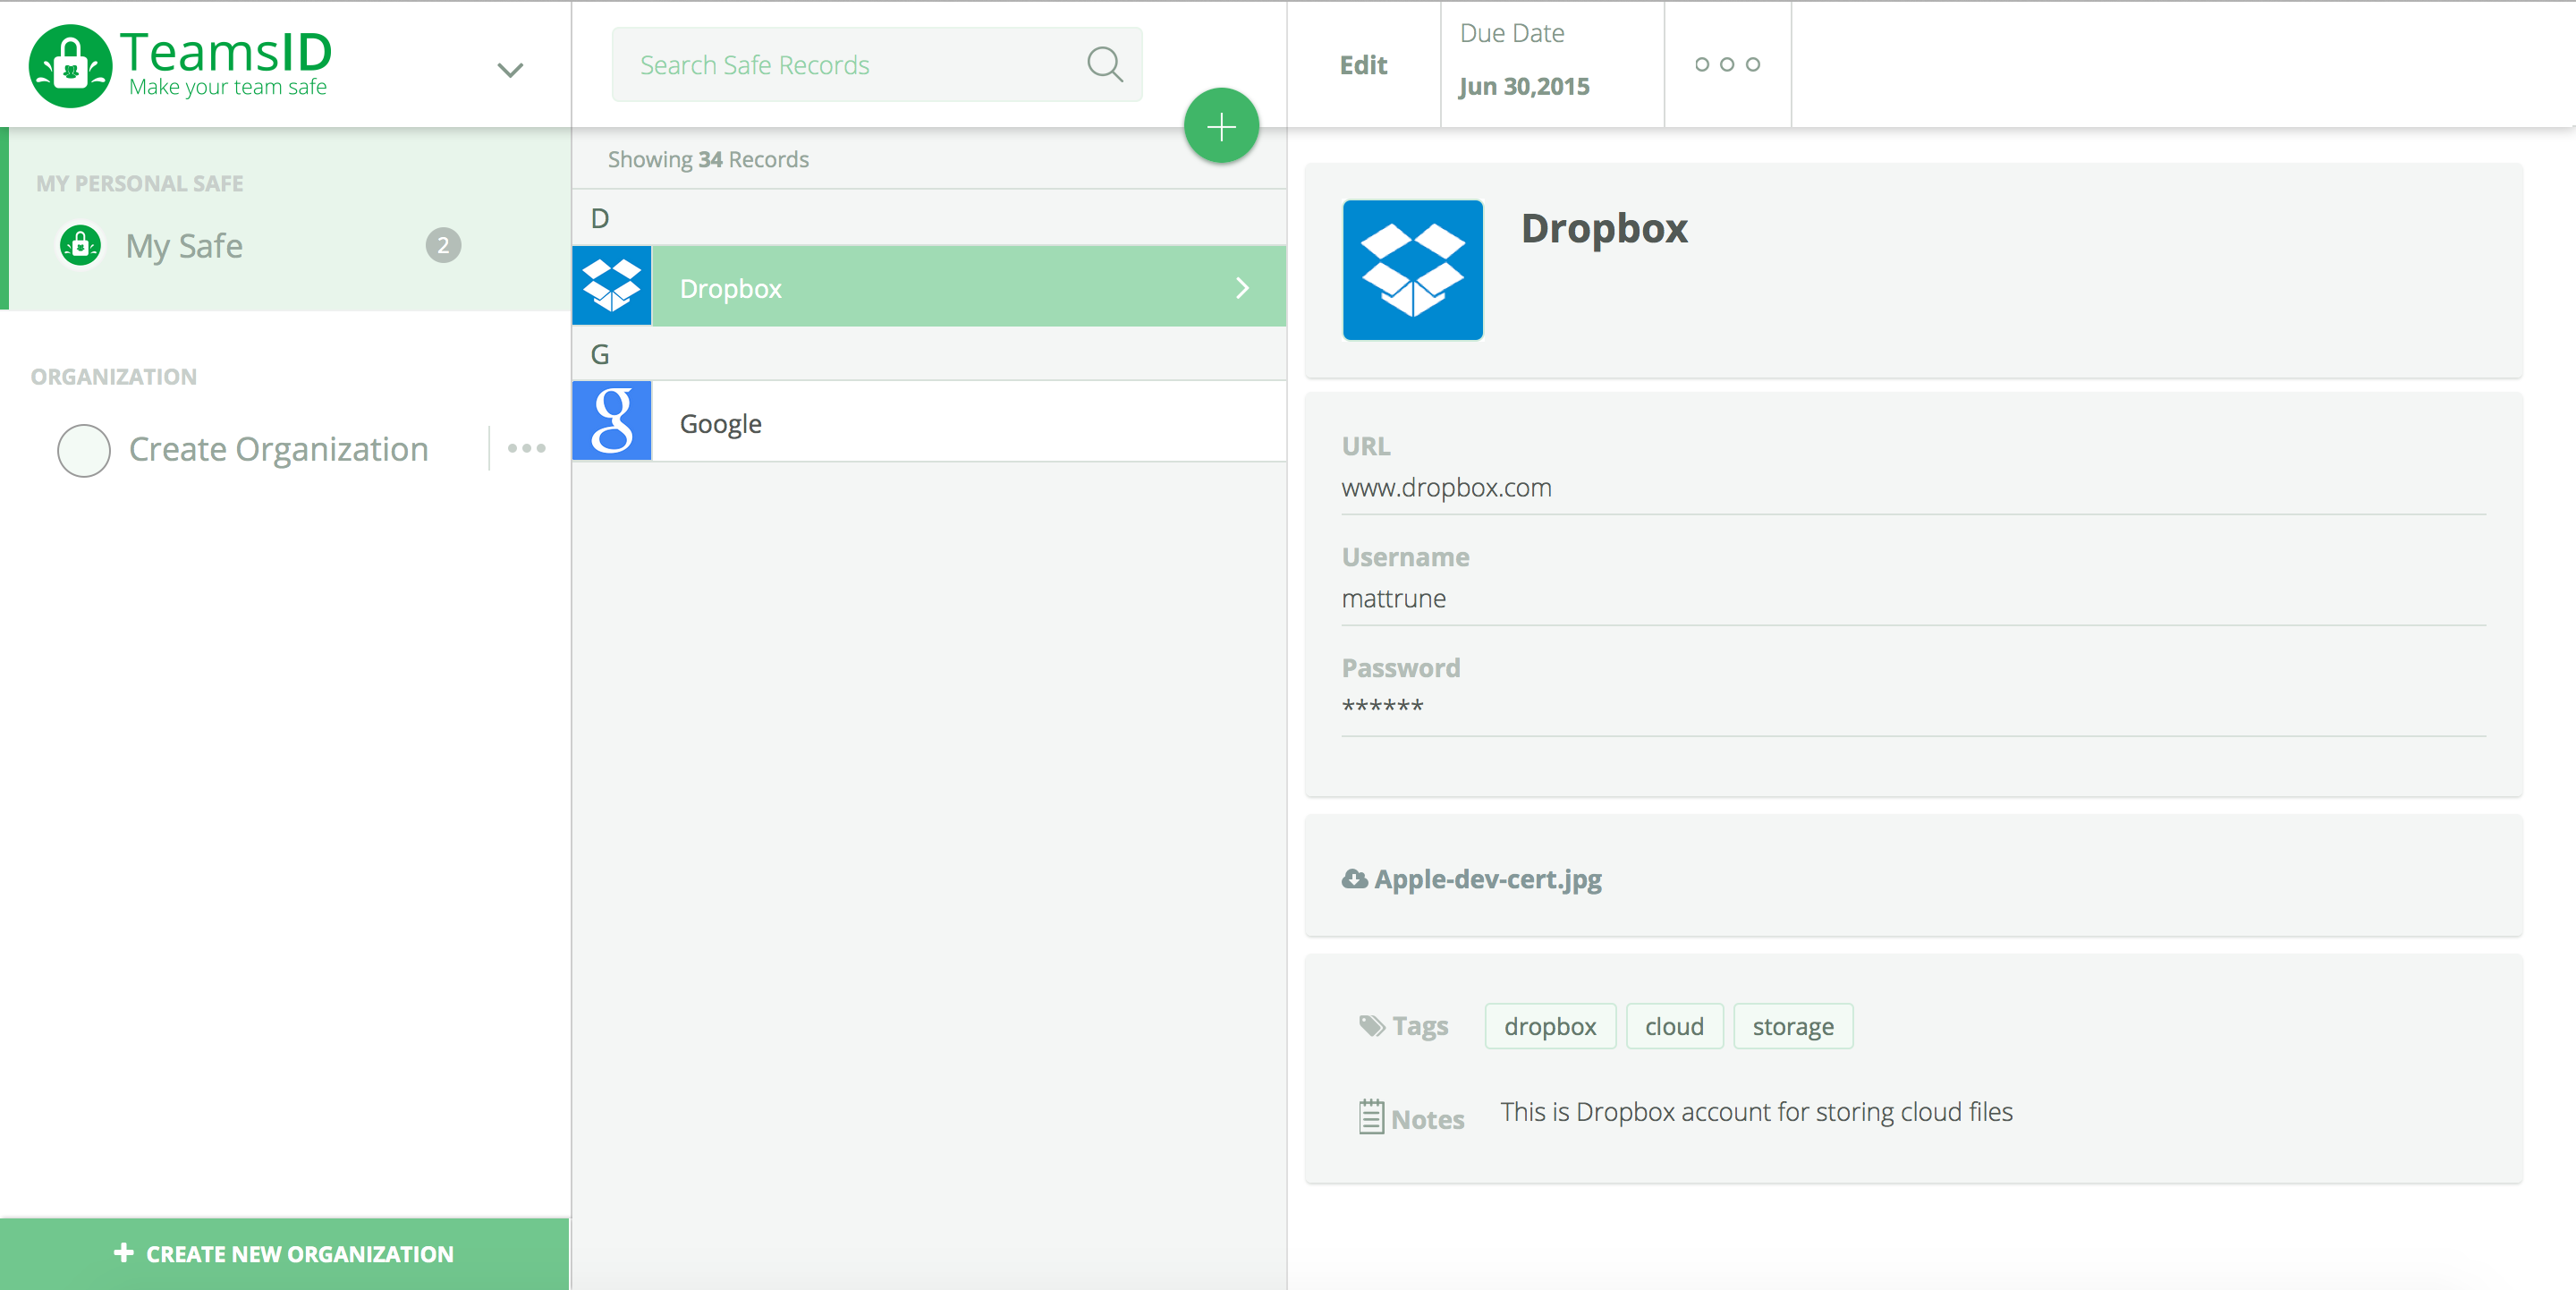
Task: Click the TeamsID lock logo icon
Action: pyautogui.click(x=70, y=66)
